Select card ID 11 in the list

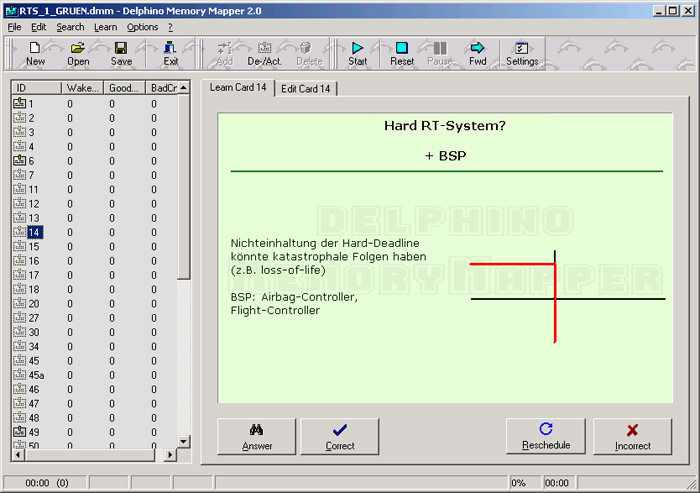tap(33, 189)
